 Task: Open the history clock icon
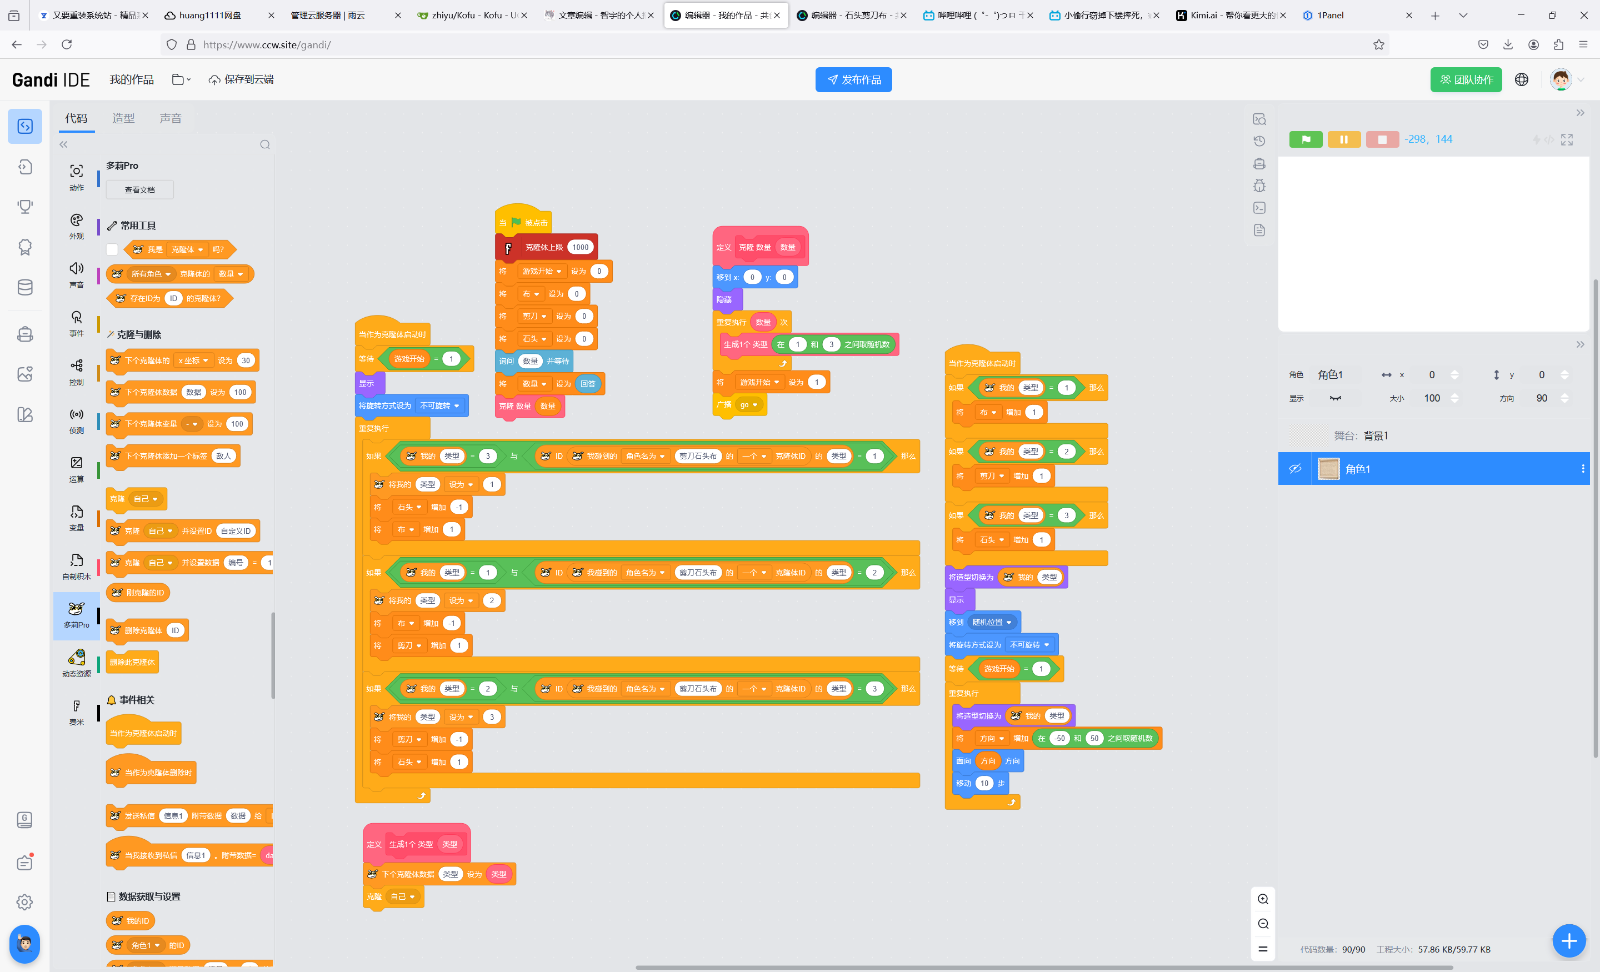click(1259, 141)
